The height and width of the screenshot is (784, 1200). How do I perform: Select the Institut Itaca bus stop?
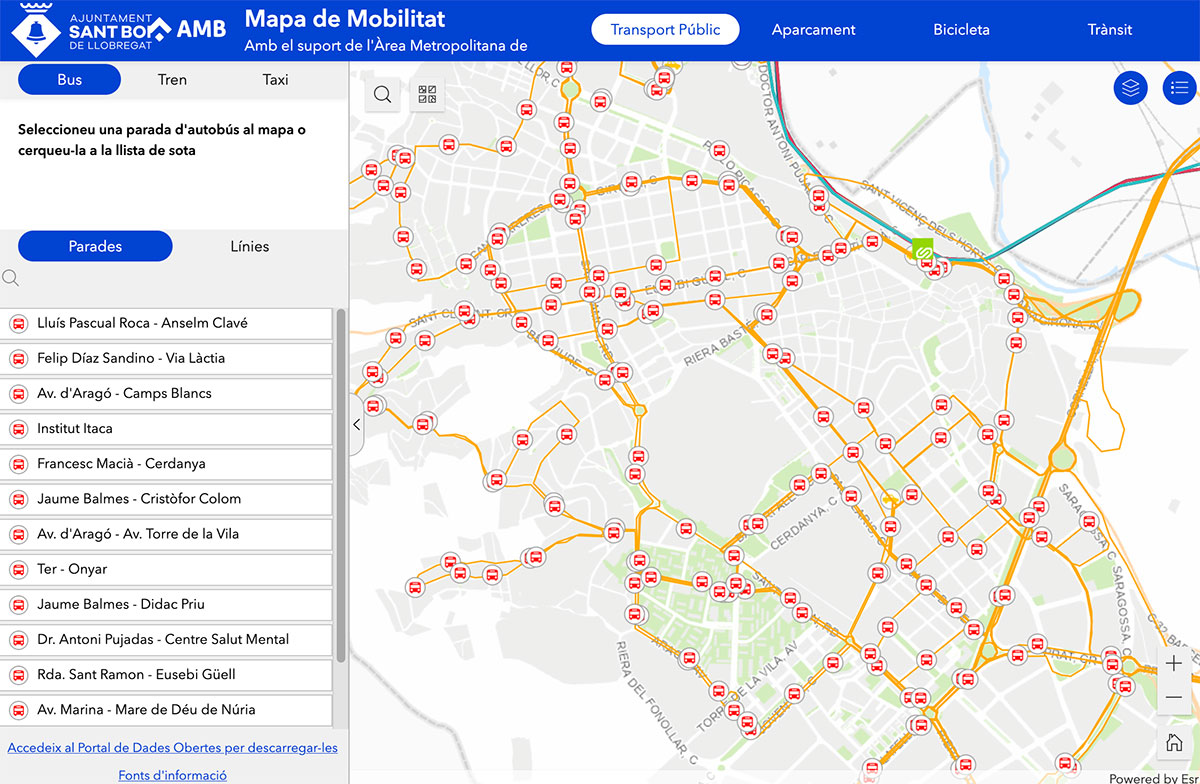tap(166, 429)
